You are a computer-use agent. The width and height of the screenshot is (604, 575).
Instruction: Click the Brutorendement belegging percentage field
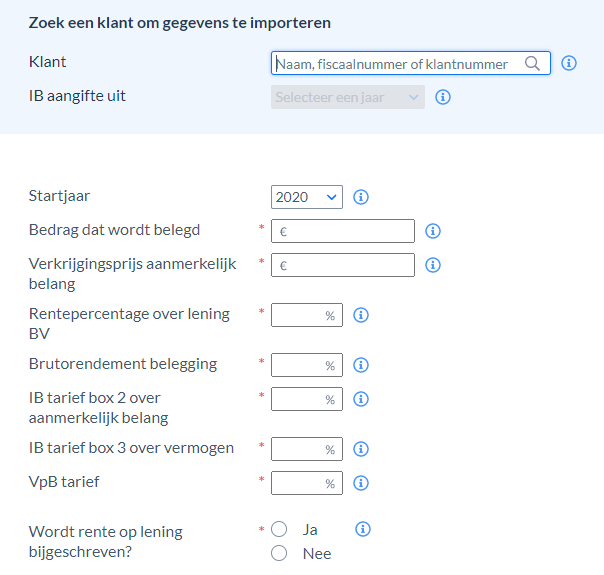click(x=307, y=365)
